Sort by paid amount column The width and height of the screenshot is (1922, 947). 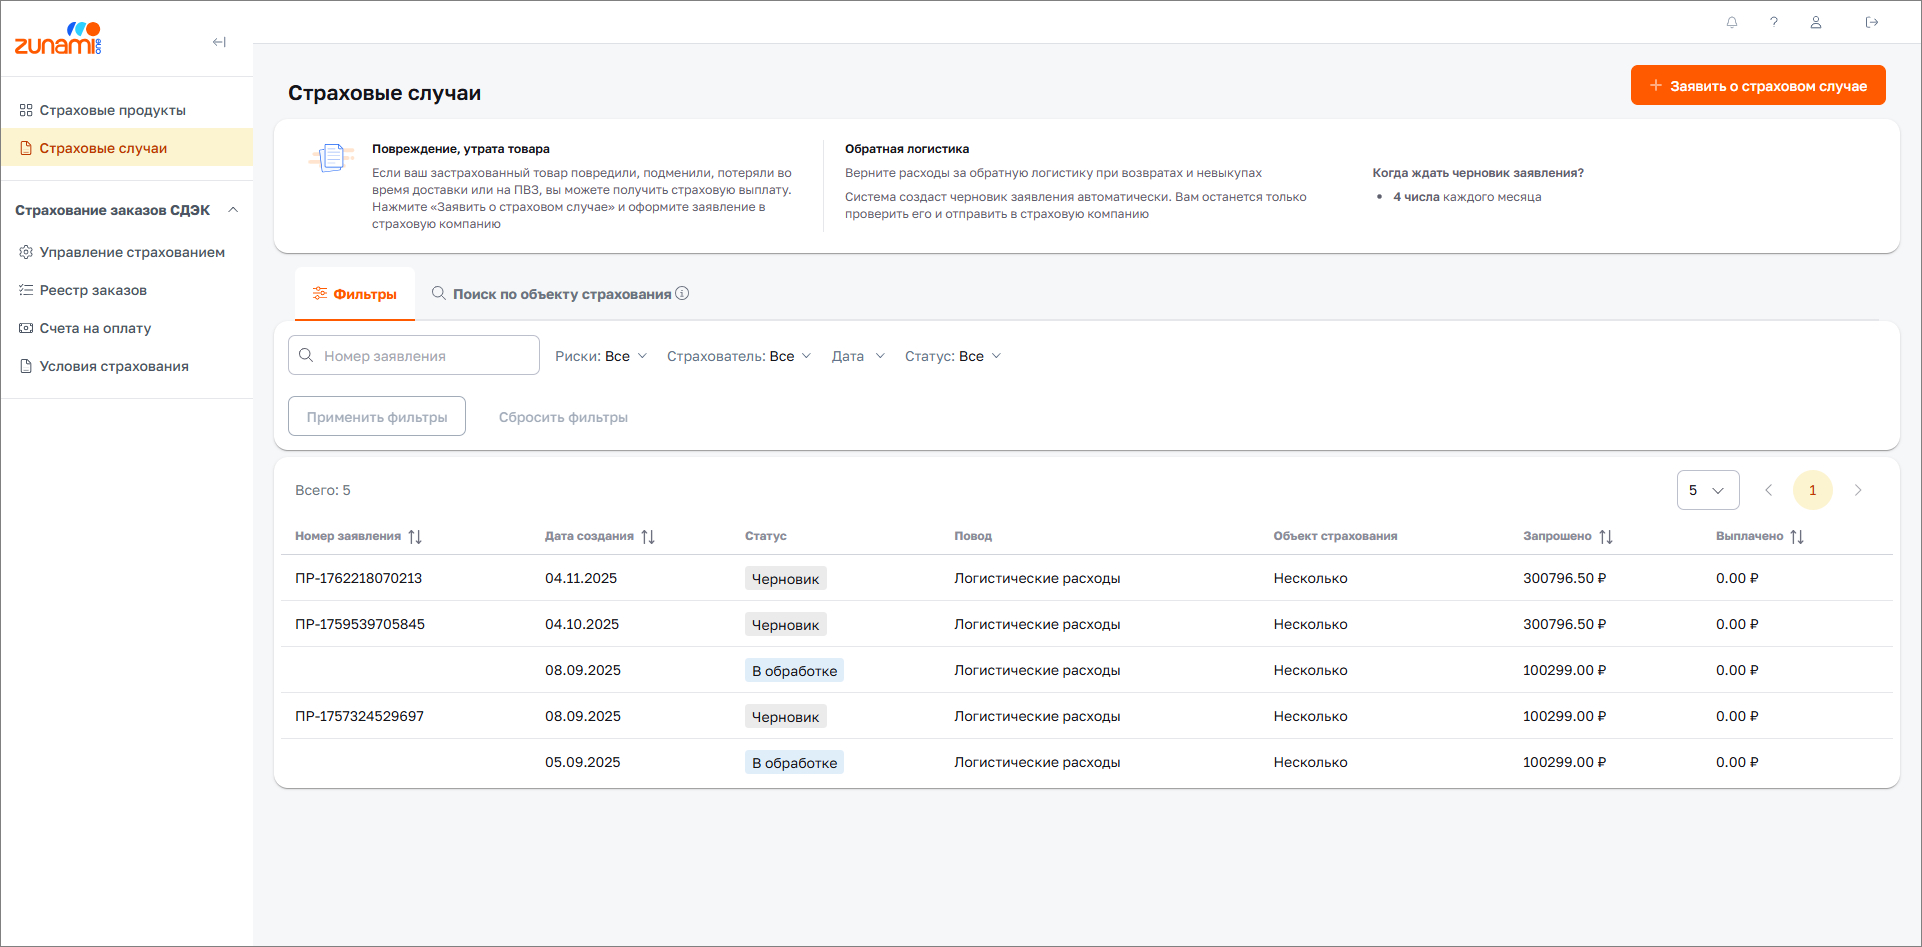[x=1797, y=537]
